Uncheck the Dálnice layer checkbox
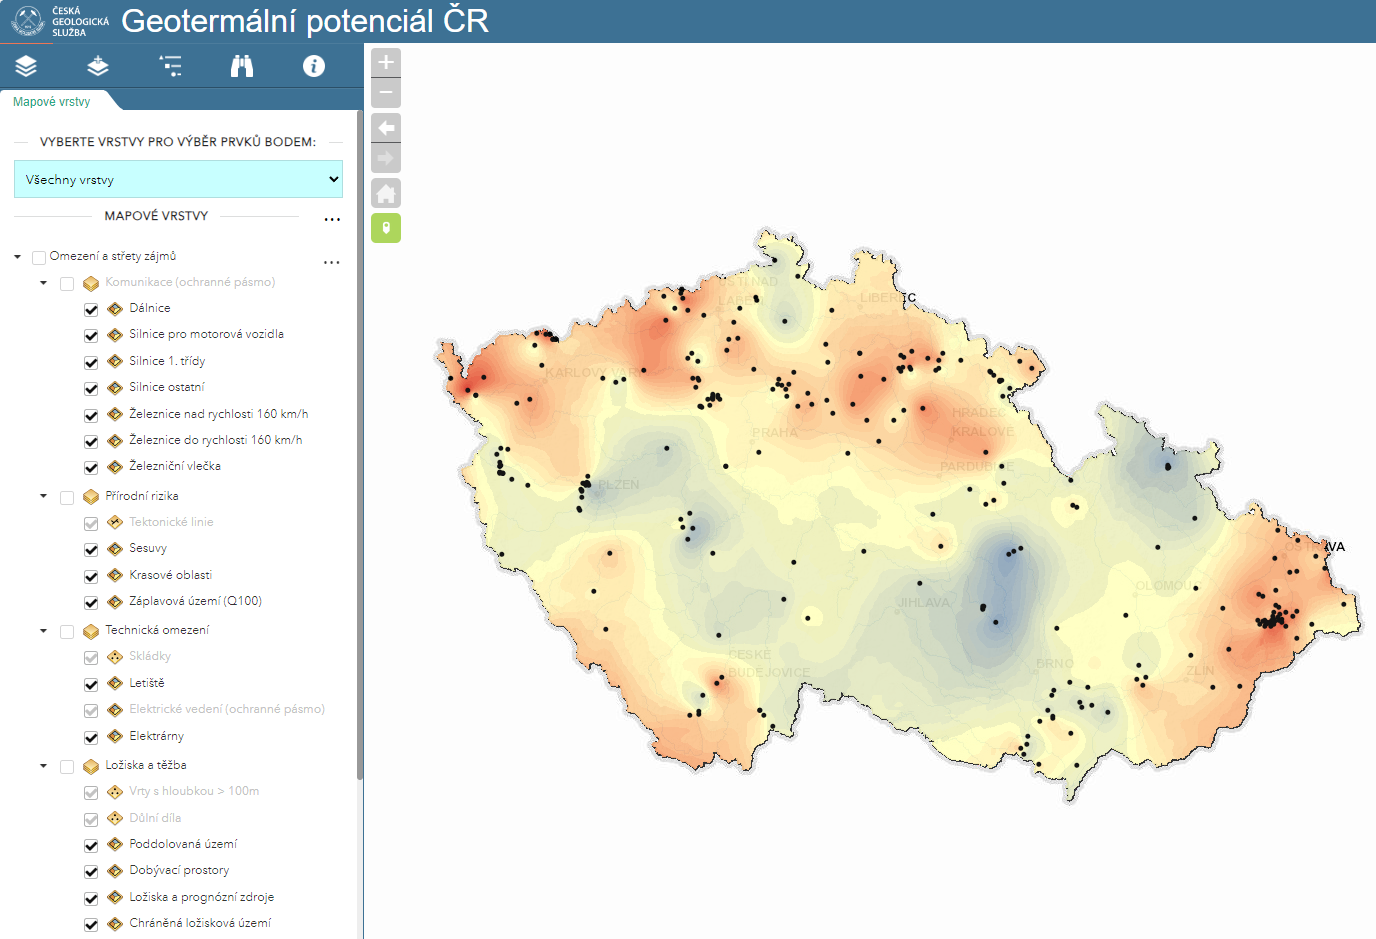Image resolution: width=1376 pixels, height=939 pixels. point(91,309)
